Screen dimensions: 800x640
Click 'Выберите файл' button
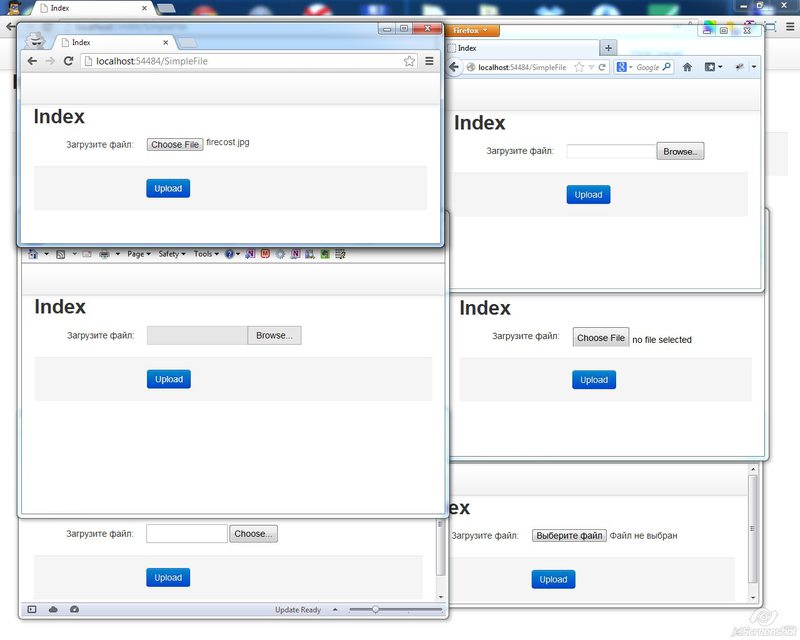(x=569, y=535)
